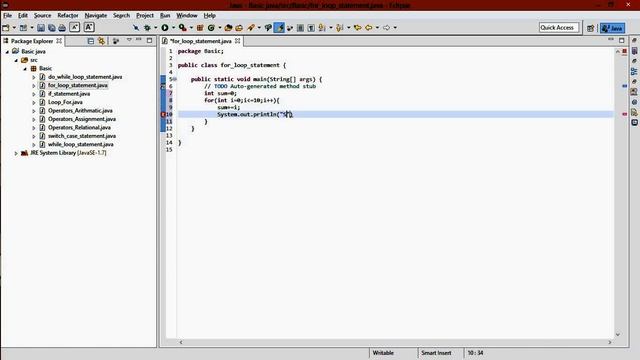Switch to the Java perspective button

[613, 28]
